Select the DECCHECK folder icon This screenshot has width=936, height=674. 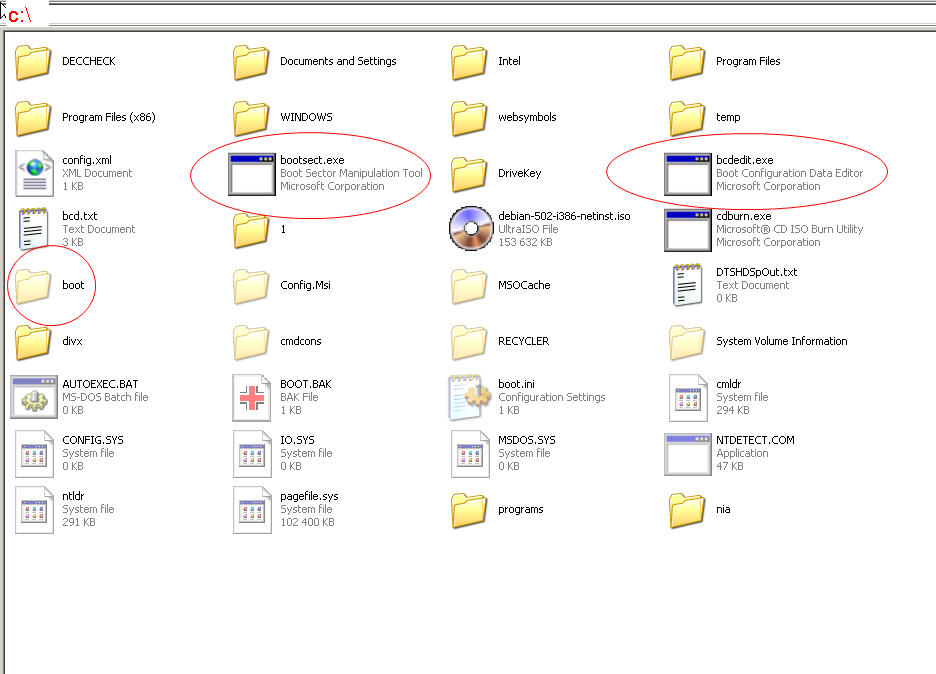33,61
